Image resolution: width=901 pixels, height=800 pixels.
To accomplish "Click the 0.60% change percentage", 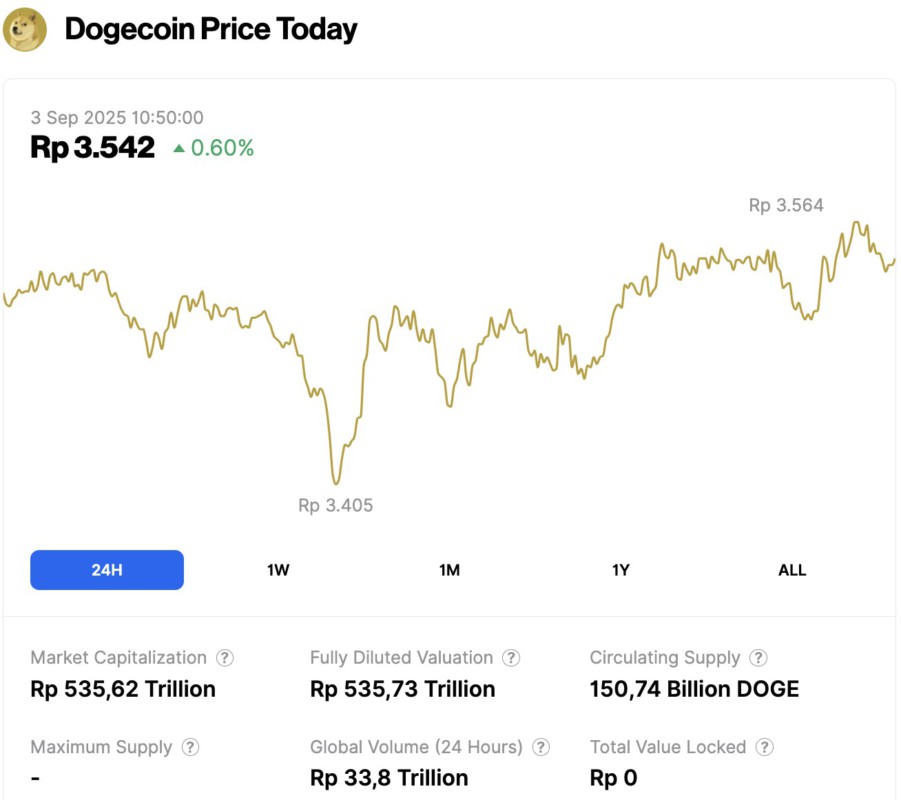I will pos(221,148).
